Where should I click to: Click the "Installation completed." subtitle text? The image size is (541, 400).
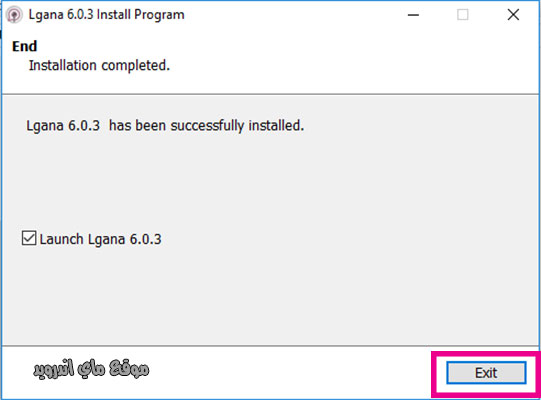click(99, 66)
